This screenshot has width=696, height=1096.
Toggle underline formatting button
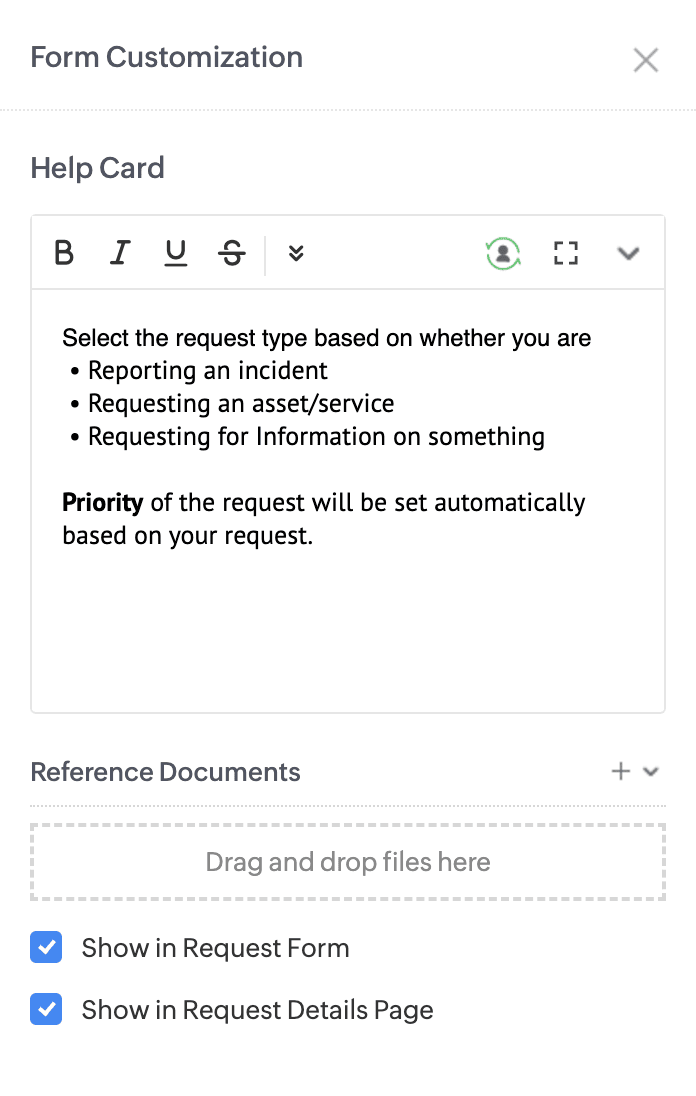coord(175,253)
